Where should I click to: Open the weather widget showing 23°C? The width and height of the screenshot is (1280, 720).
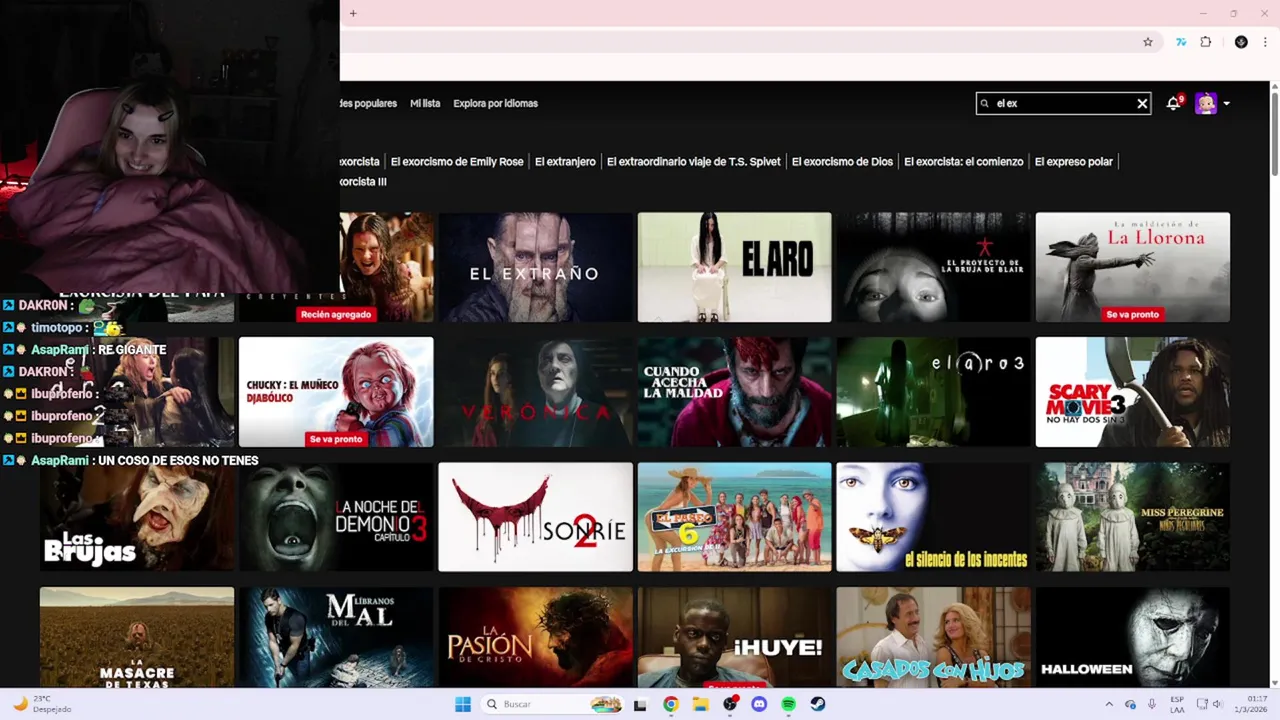tap(41, 704)
